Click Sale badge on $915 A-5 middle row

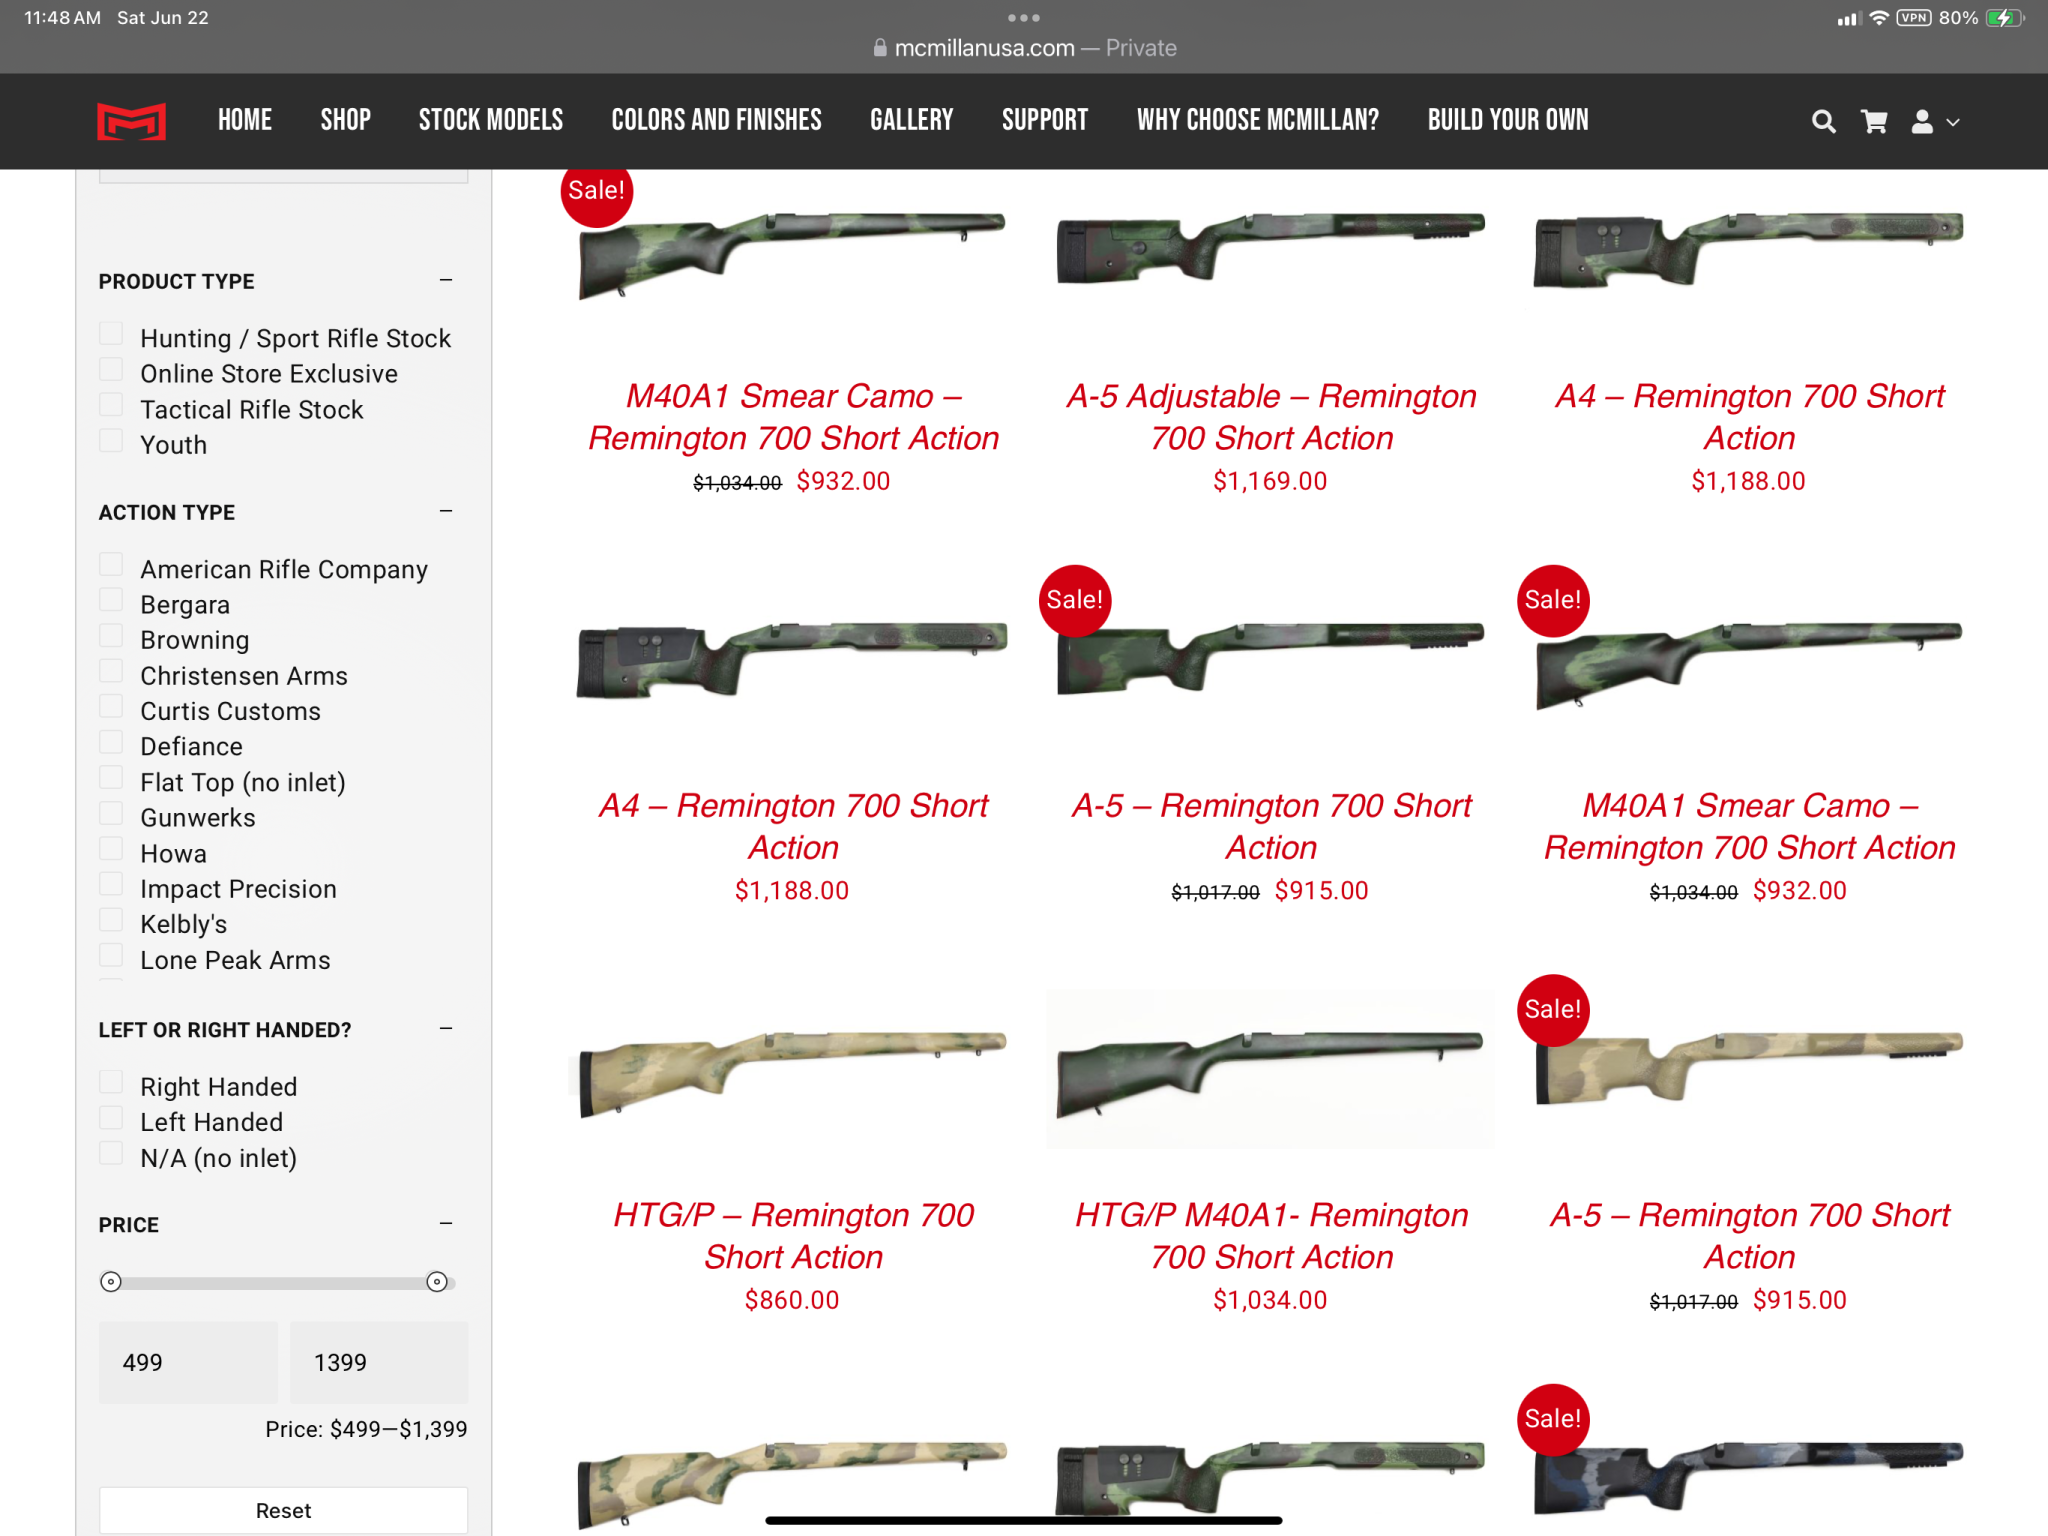click(x=1075, y=600)
